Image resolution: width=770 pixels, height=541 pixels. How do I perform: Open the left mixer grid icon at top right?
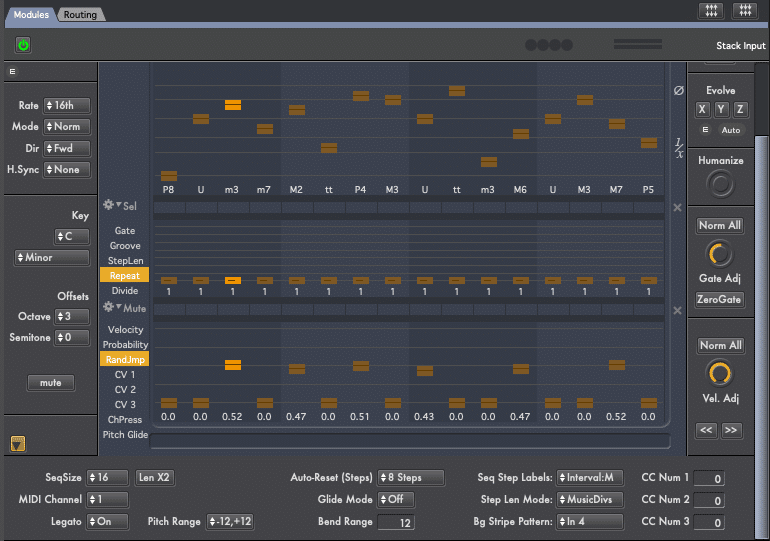[x=711, y=10]
